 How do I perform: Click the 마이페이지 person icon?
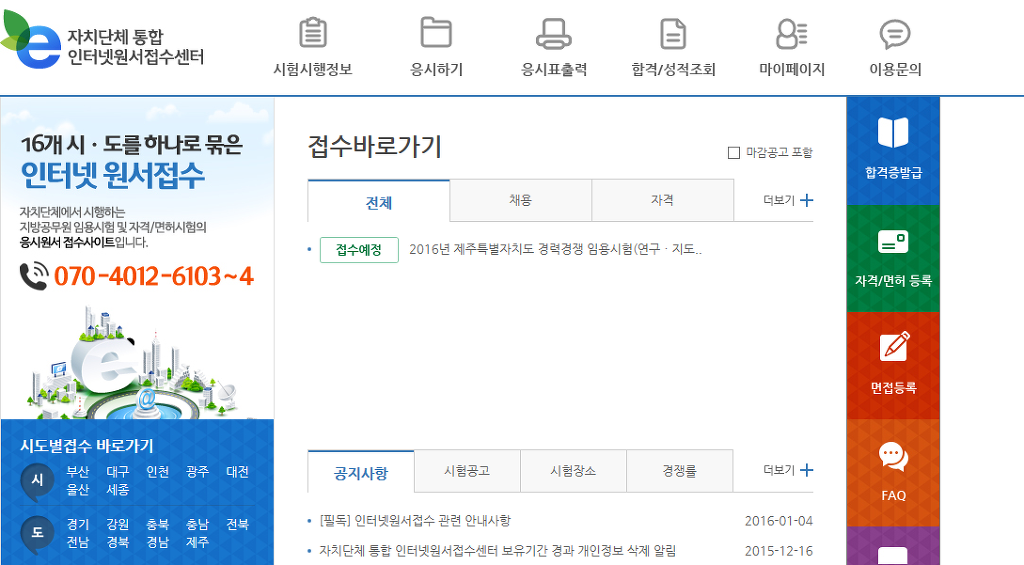[x=791, y=34]
